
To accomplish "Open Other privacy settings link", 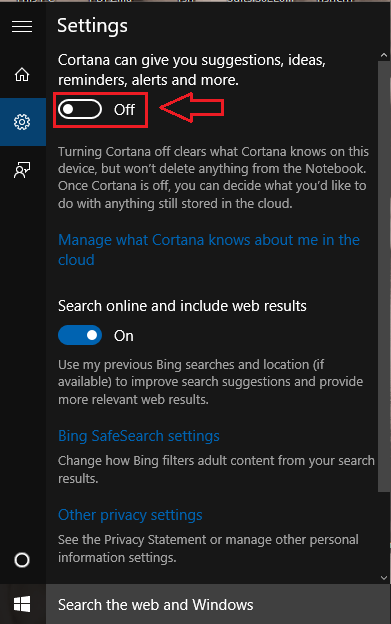I will (130, 515).
